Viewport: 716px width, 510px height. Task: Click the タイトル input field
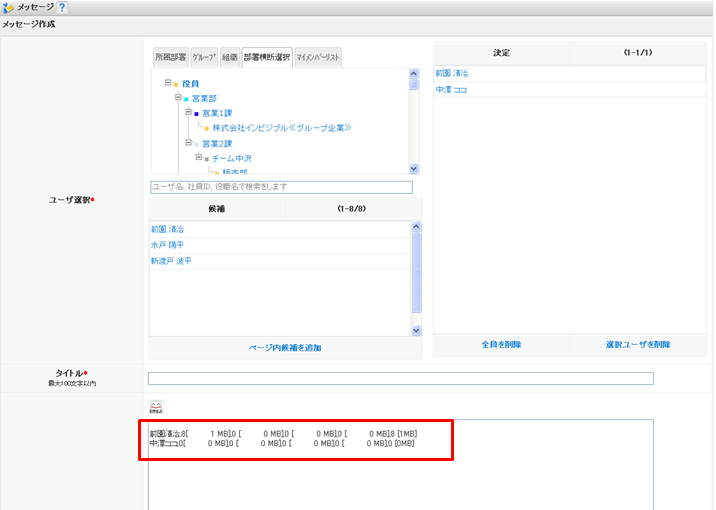pos(400,378)
